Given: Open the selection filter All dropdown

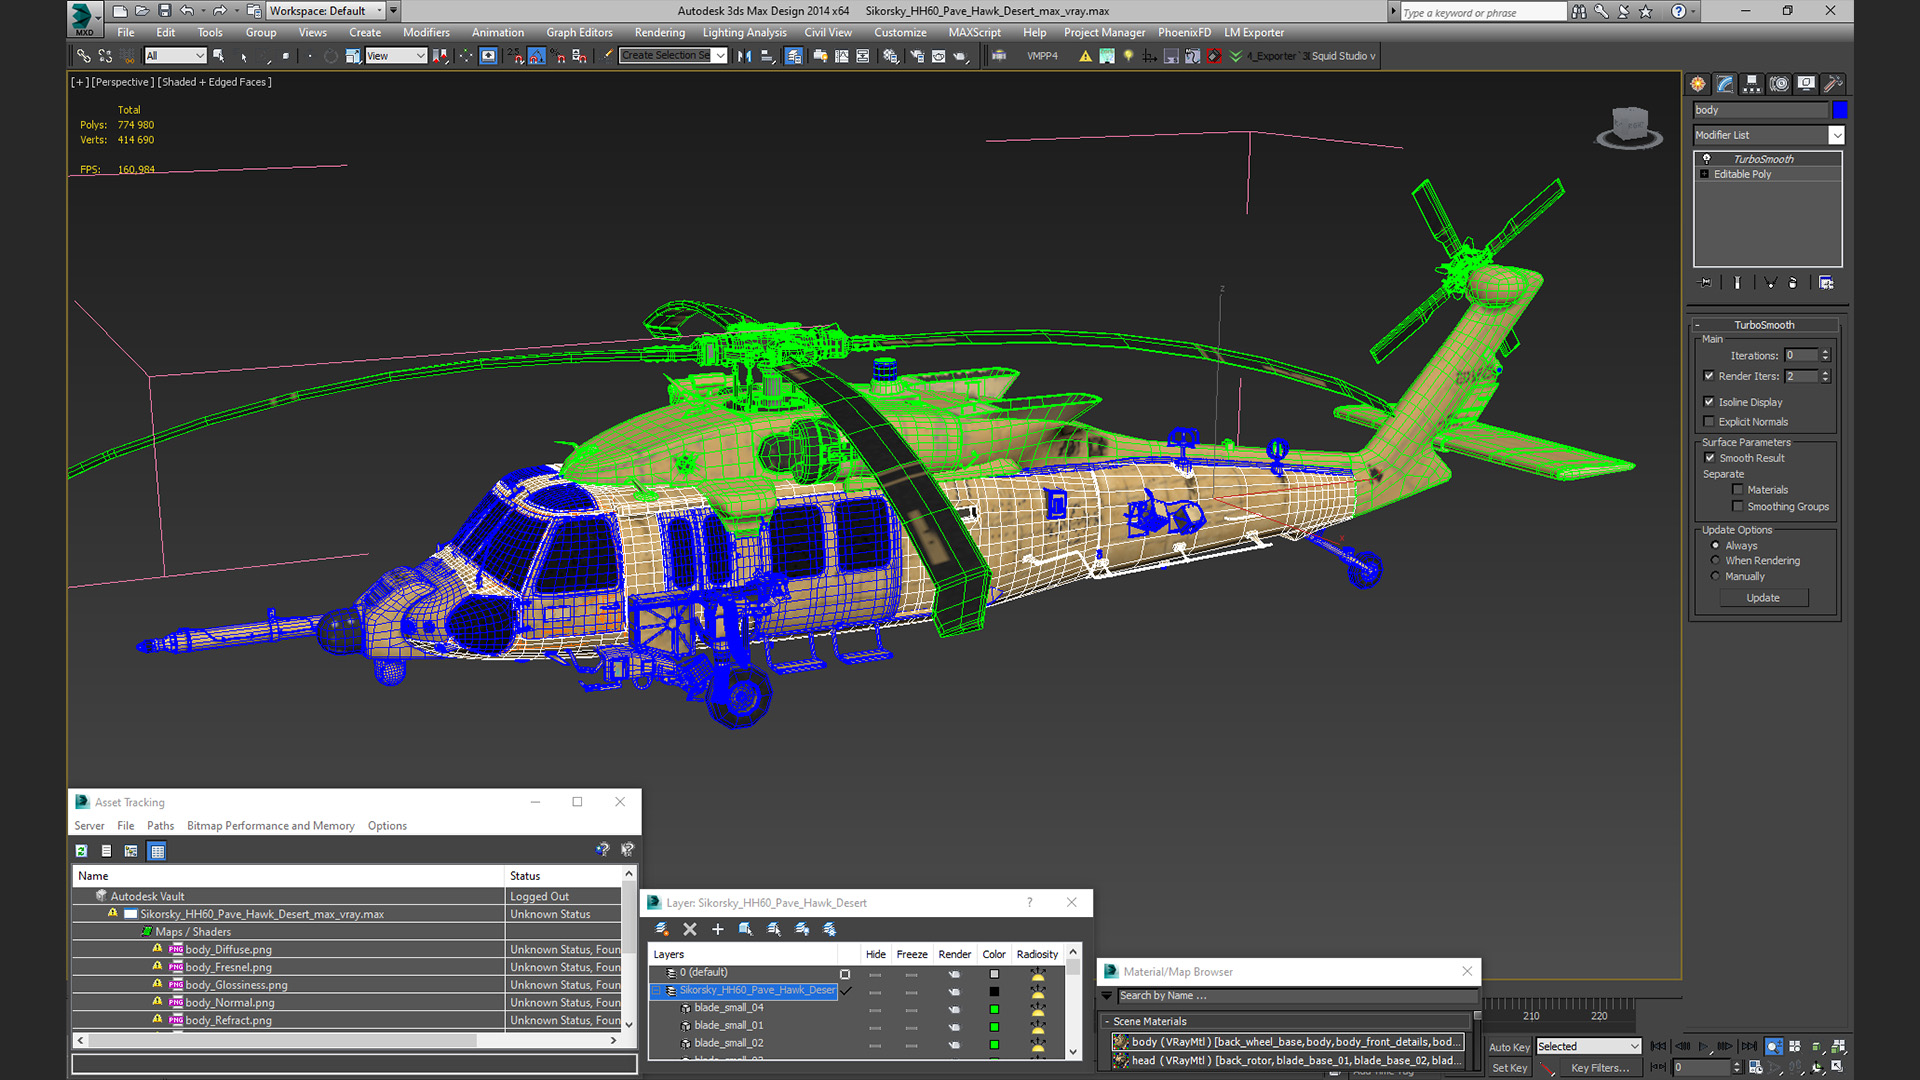Looking at the screenshot, I should coord(175,56).
